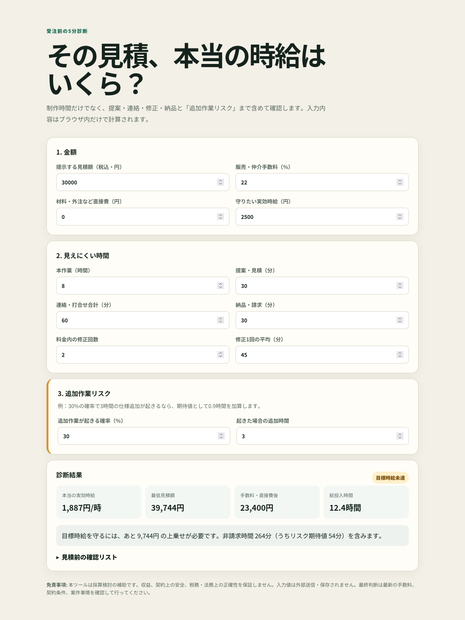Click the stepper in the target hourly rate field
This screenshot has width=465, height=620.
pos(400,217)
